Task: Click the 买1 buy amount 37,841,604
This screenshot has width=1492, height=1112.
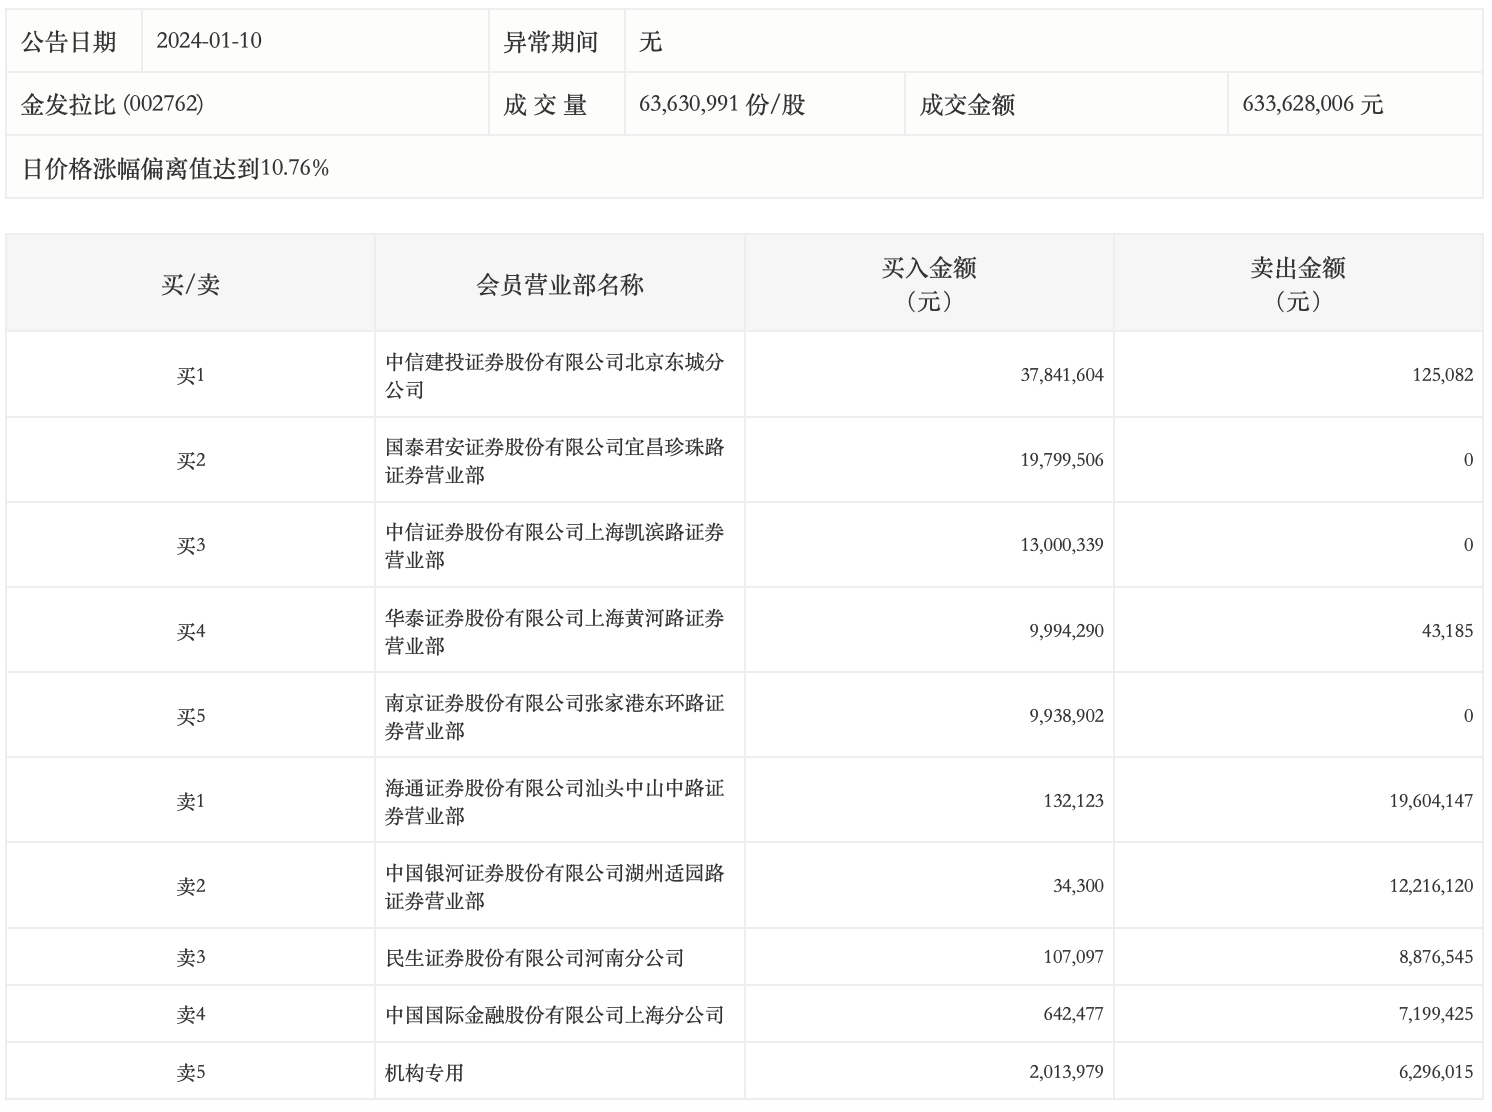Action: [x=1061, y=375]
